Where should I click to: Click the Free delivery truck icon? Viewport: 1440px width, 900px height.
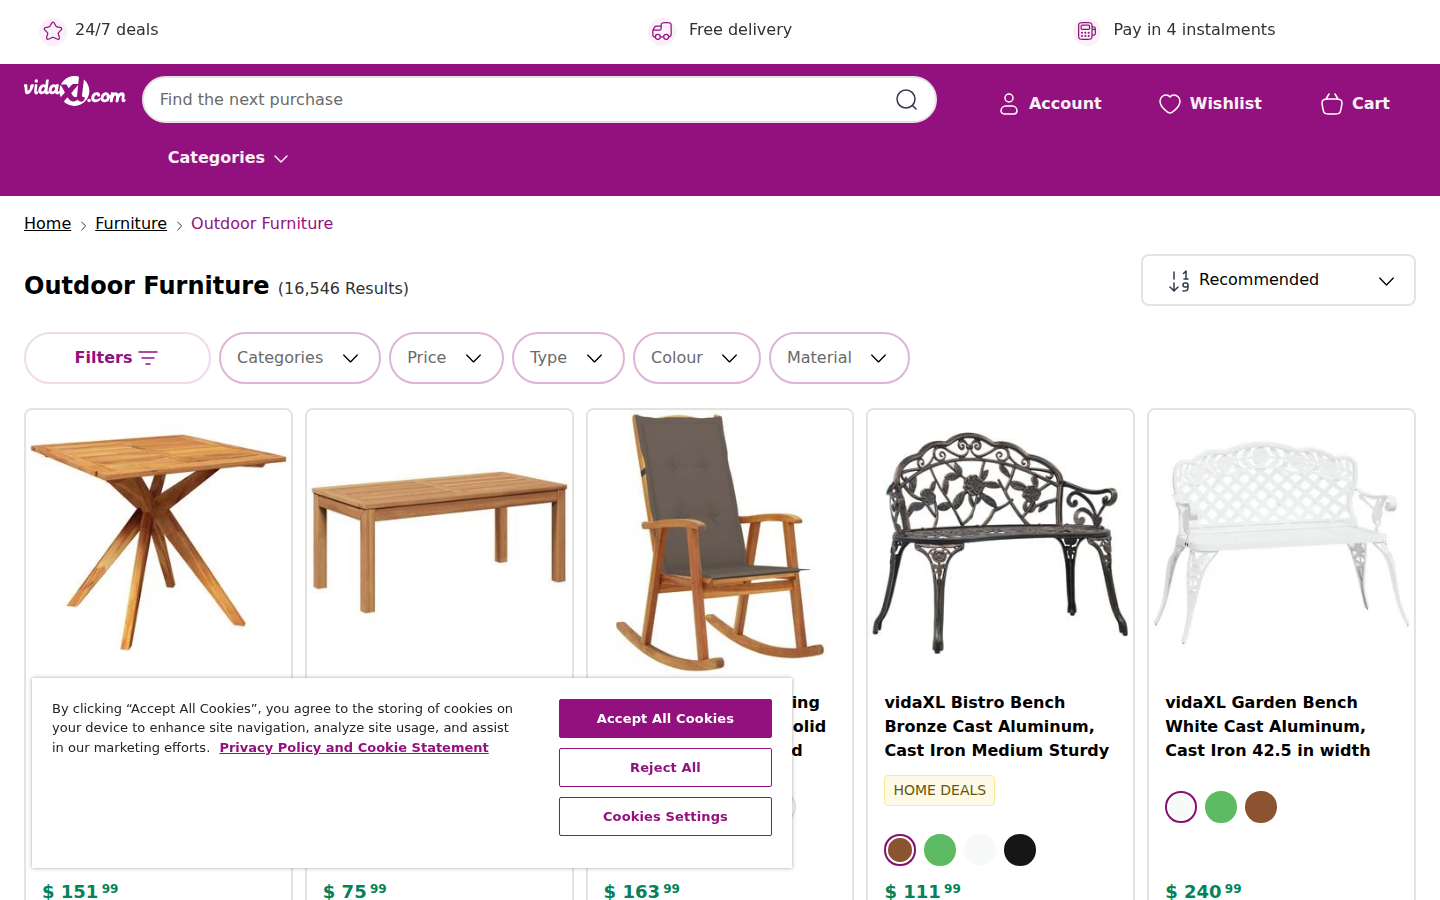click(662, 31)
